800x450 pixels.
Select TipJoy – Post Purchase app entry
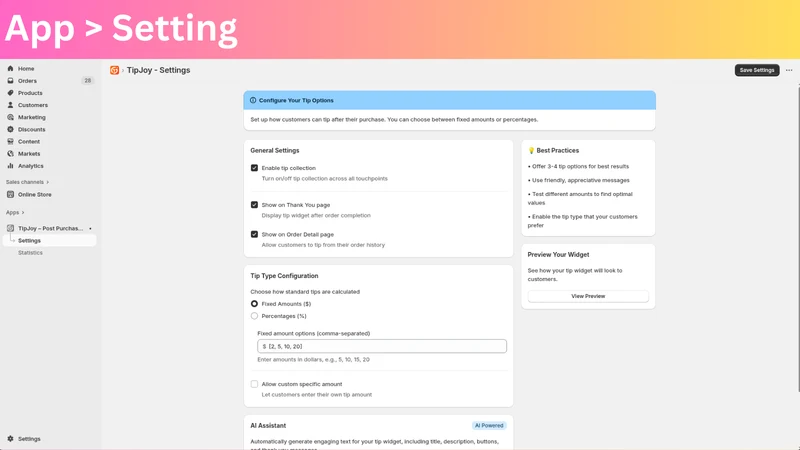pos(49,228)
